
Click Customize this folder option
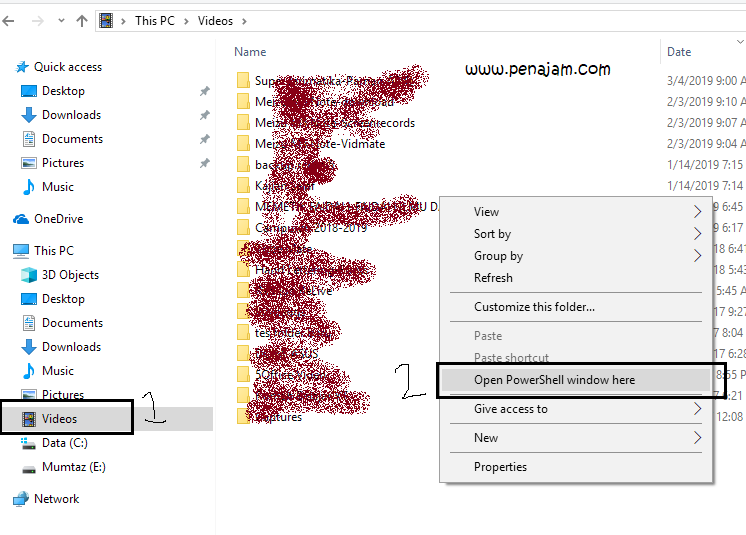534,307
